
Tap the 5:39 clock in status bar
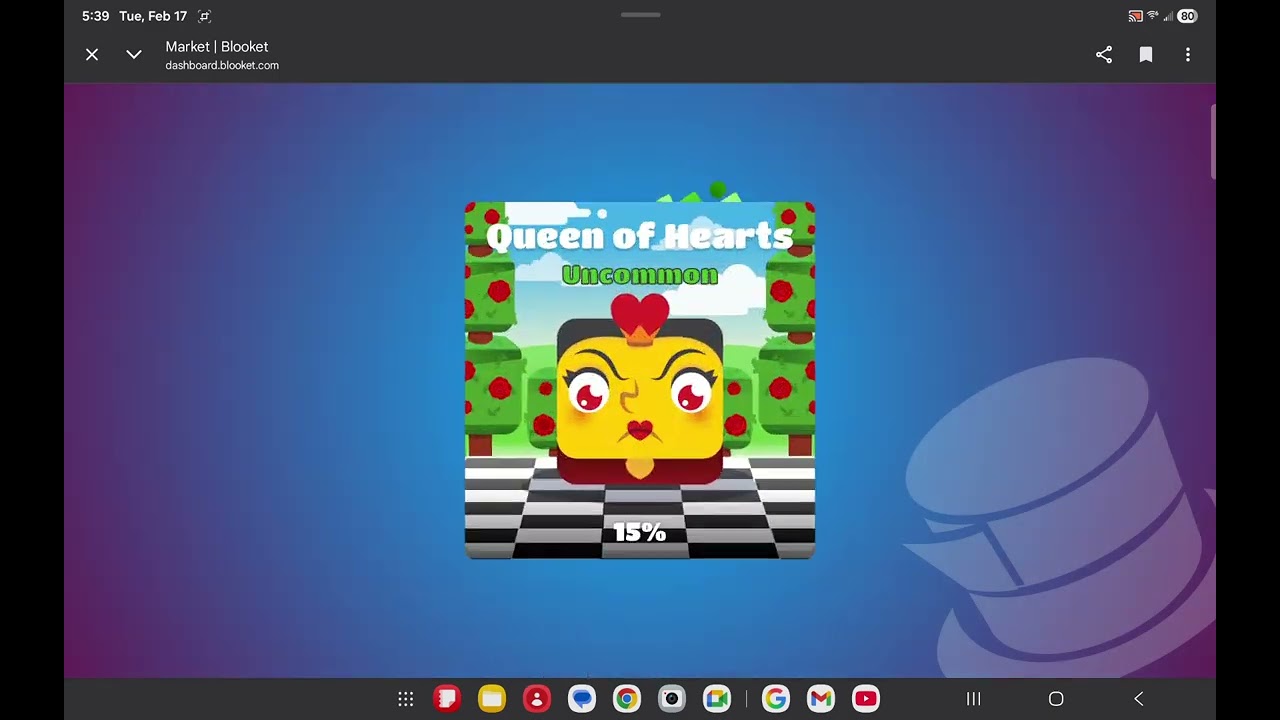point(95,16)
